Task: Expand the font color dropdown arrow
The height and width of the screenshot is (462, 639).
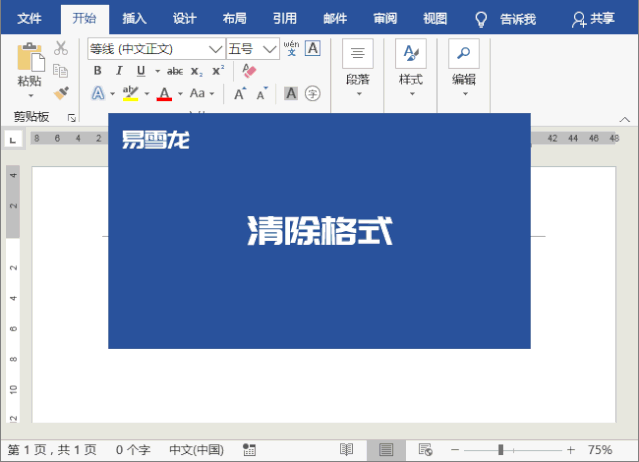Action: tap(180, 94)
